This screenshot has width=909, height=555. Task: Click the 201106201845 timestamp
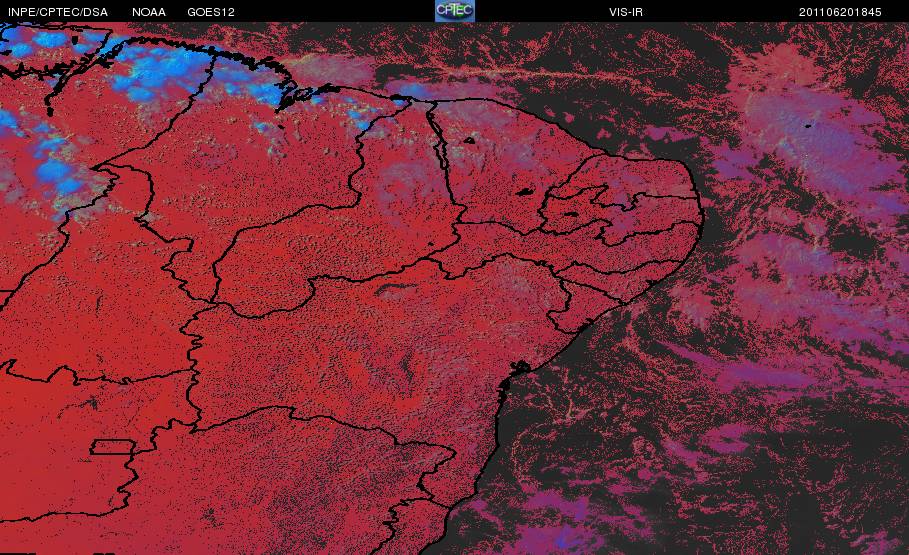pos(840,12)
